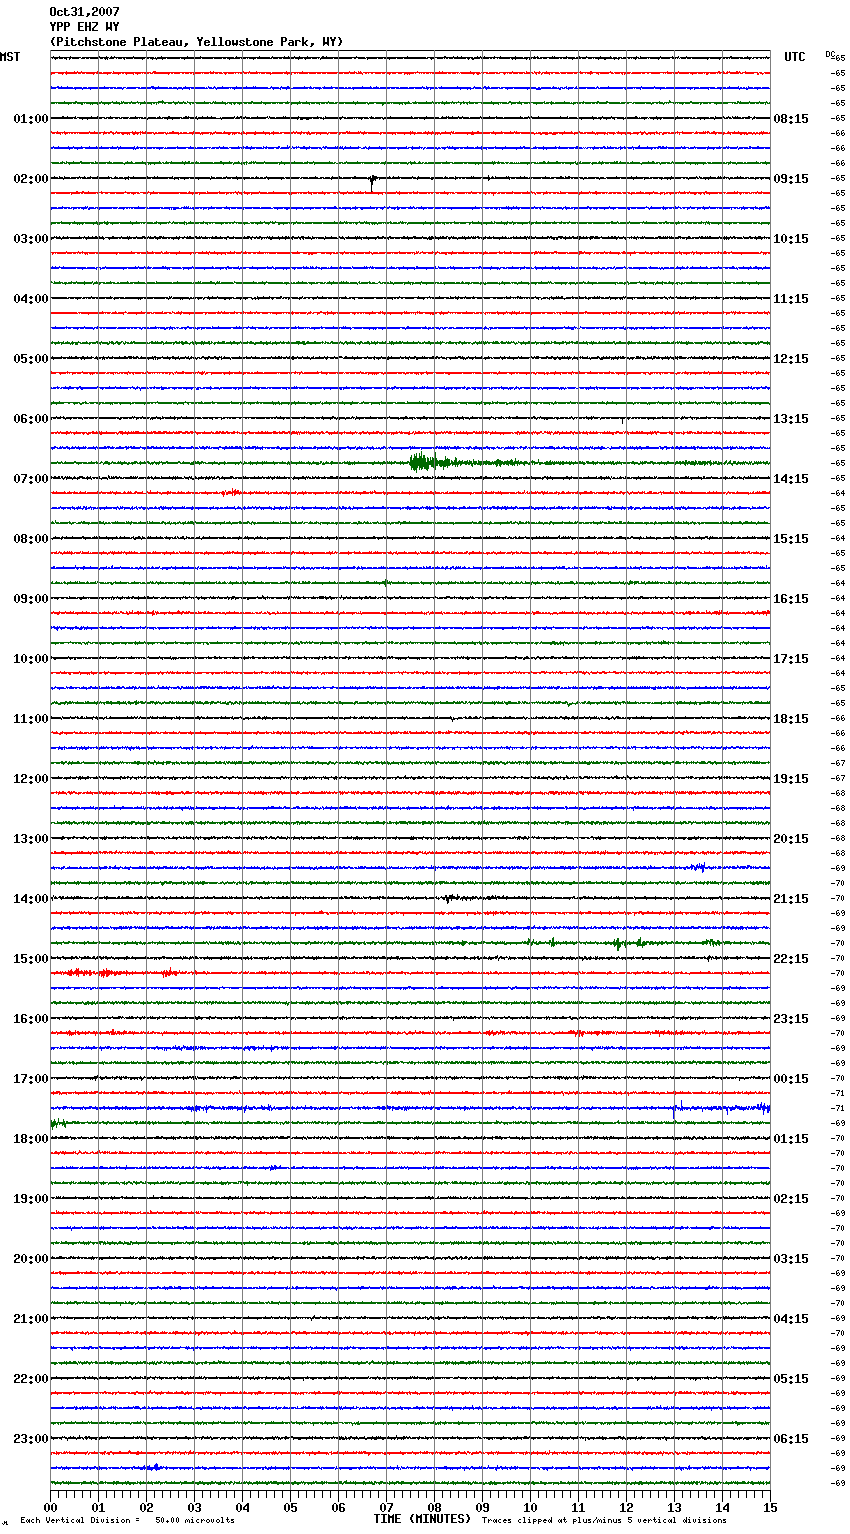Select the "09:00" MST row label
Screen dimensions: 850x1534
pyautogui.click(x=31, y=599)
